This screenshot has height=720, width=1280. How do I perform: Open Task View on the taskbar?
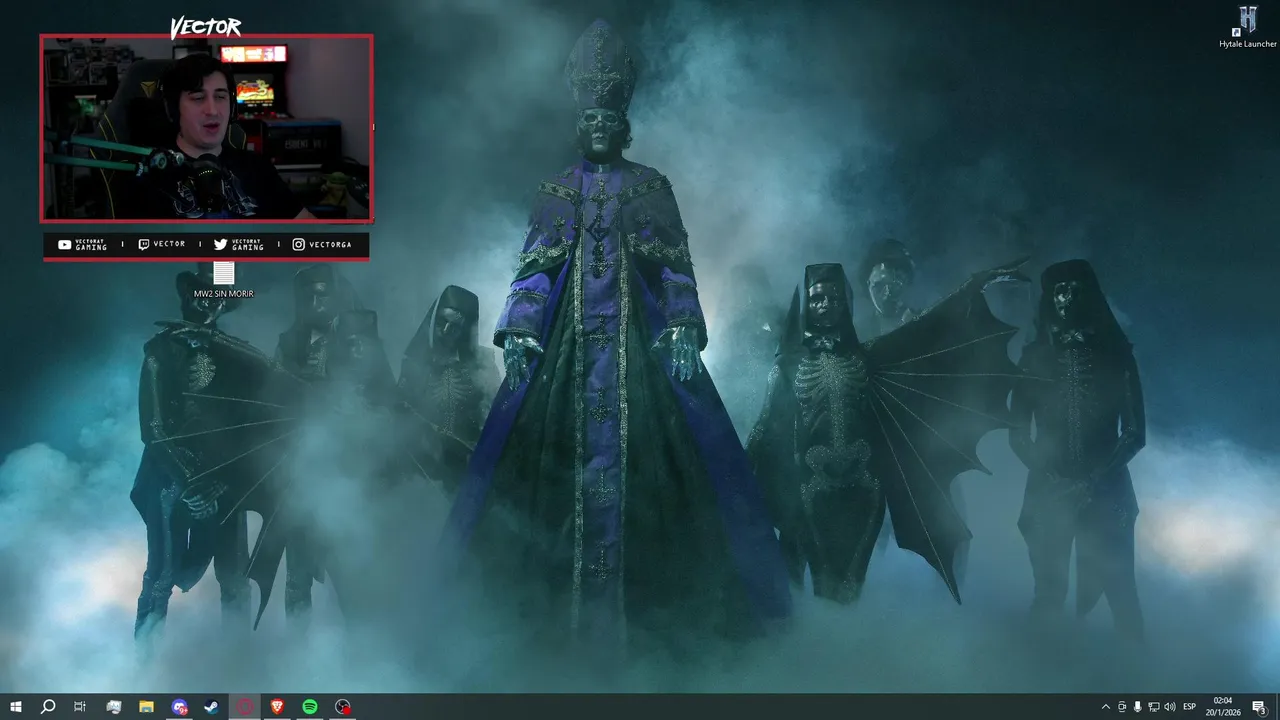[80, 707]
